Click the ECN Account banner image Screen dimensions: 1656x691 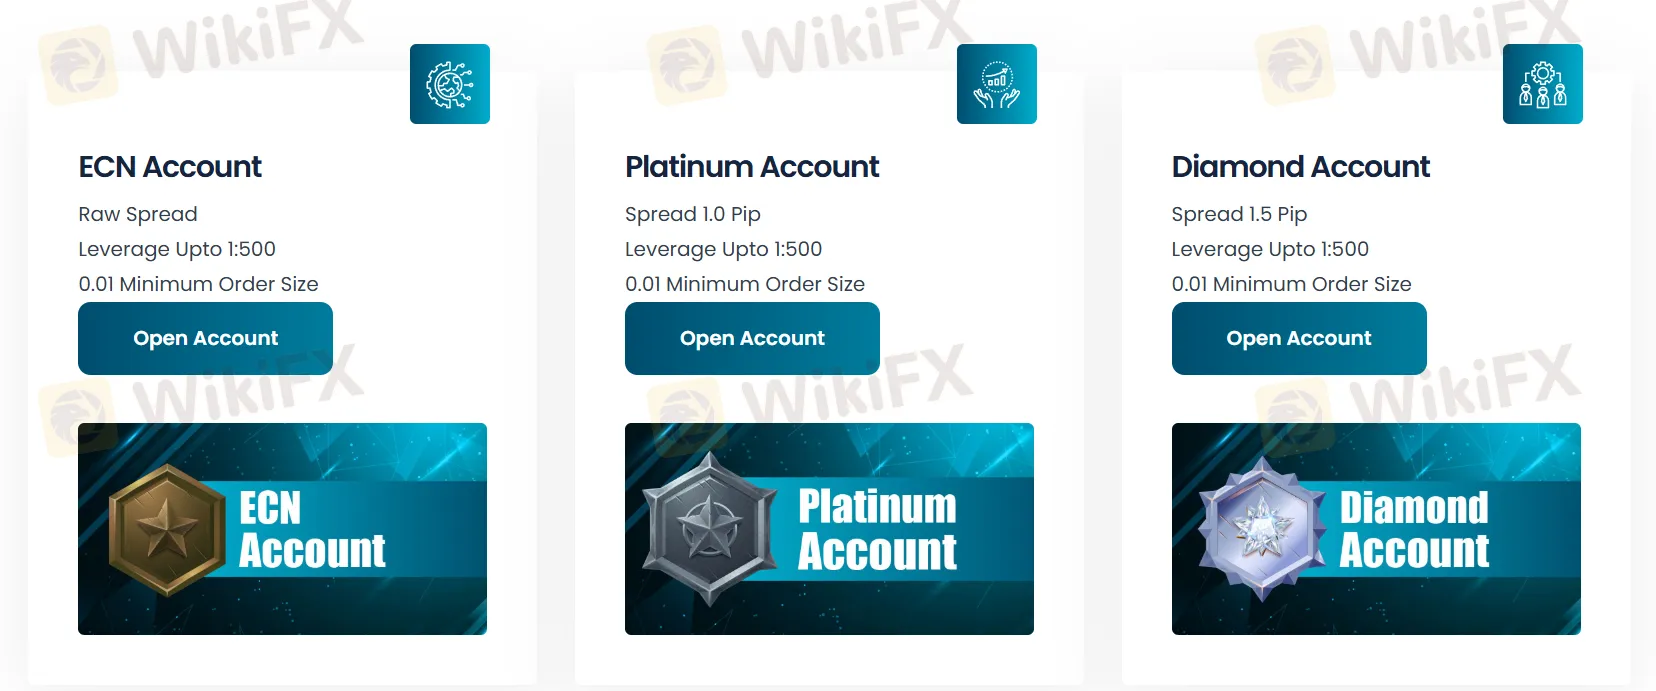click(283, 530)
